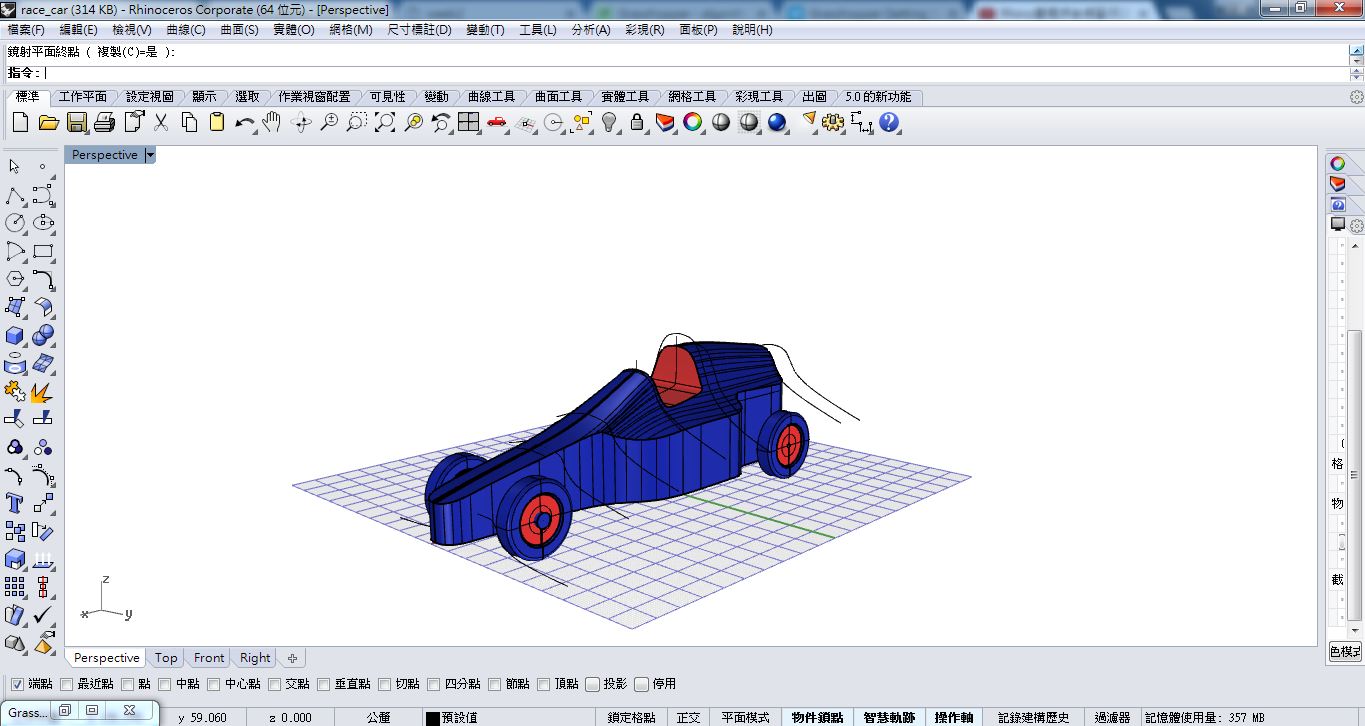
Task: Click the red car icon in toolbar
Action: tap(497, 122)
